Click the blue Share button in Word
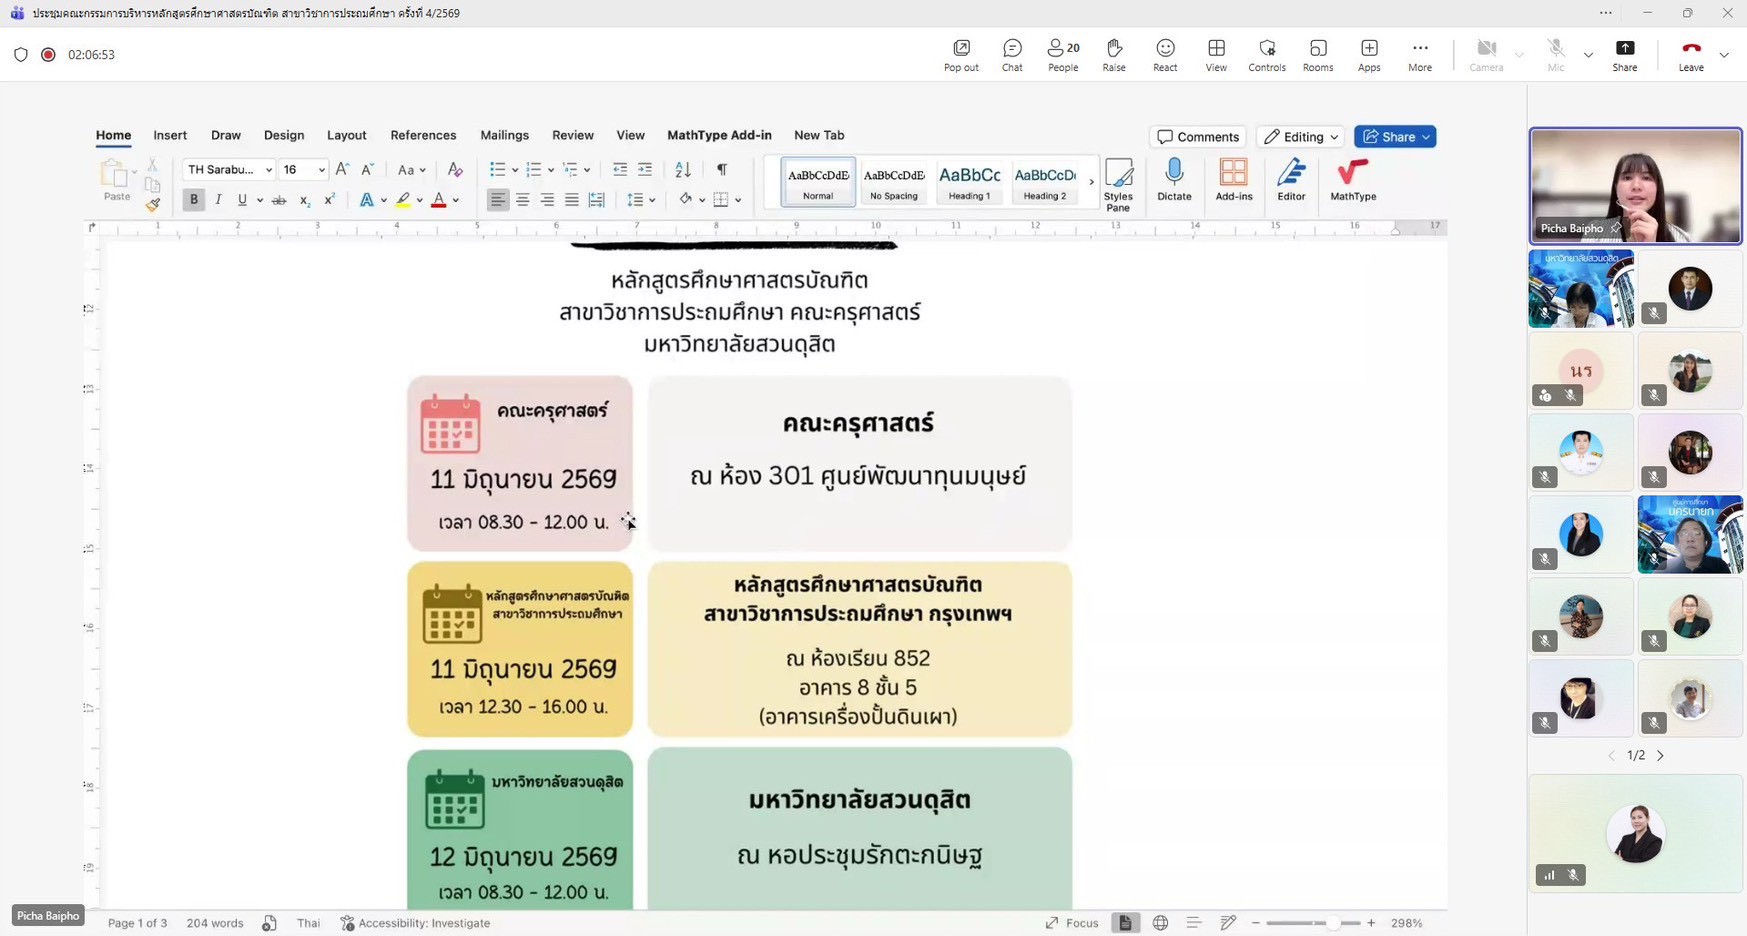1747x936 pixels. tap(1395, 137)
